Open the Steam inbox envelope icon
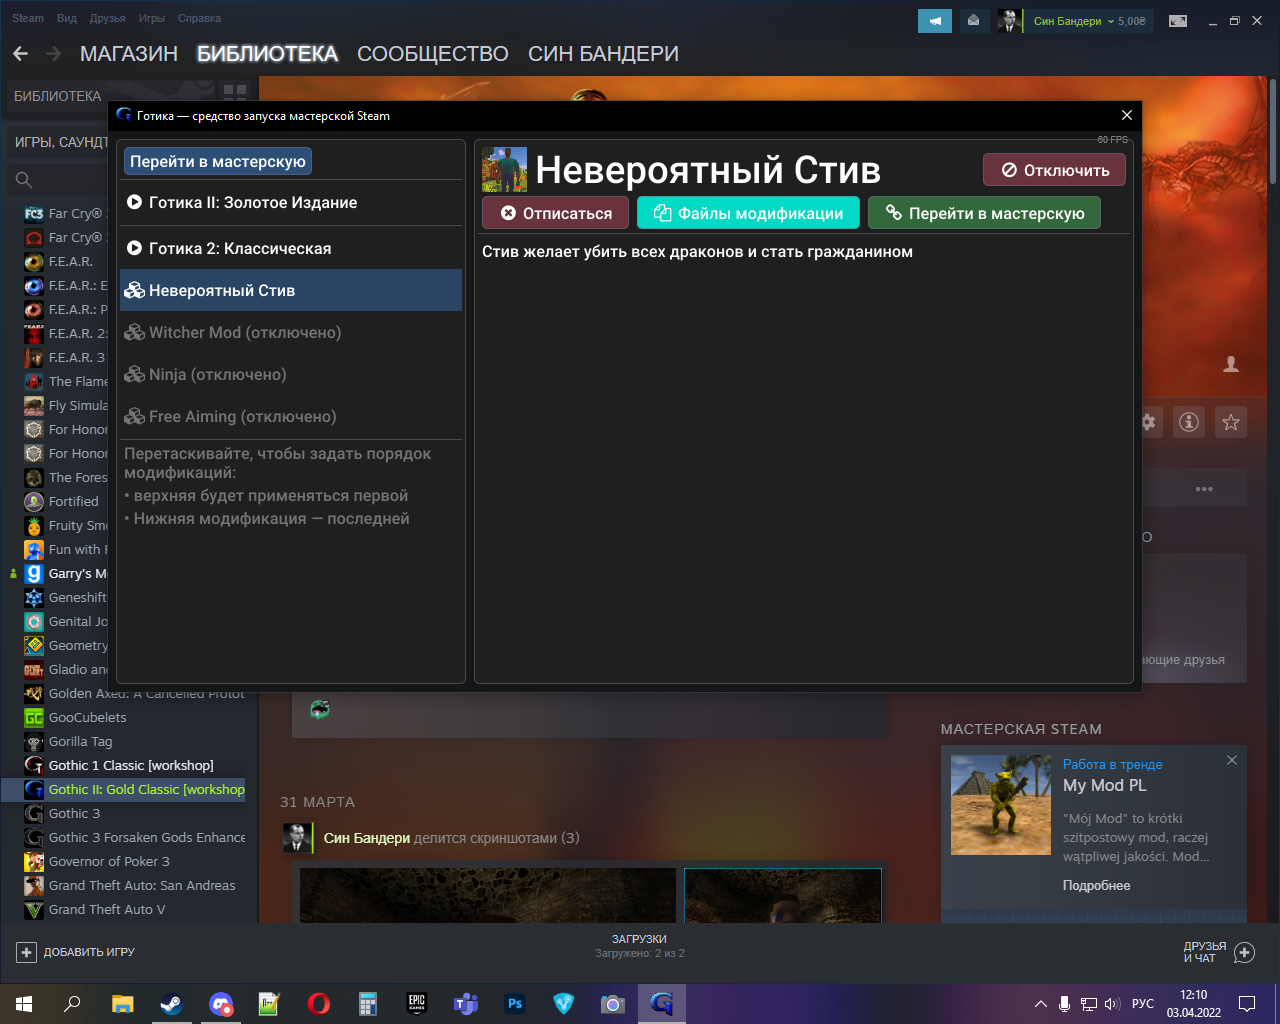 tap(973, 21)
